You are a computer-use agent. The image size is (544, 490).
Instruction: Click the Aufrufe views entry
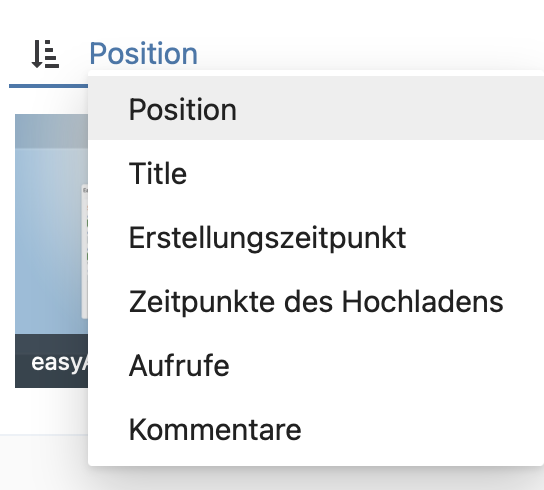pyautogui.click(x=316, y=365)
